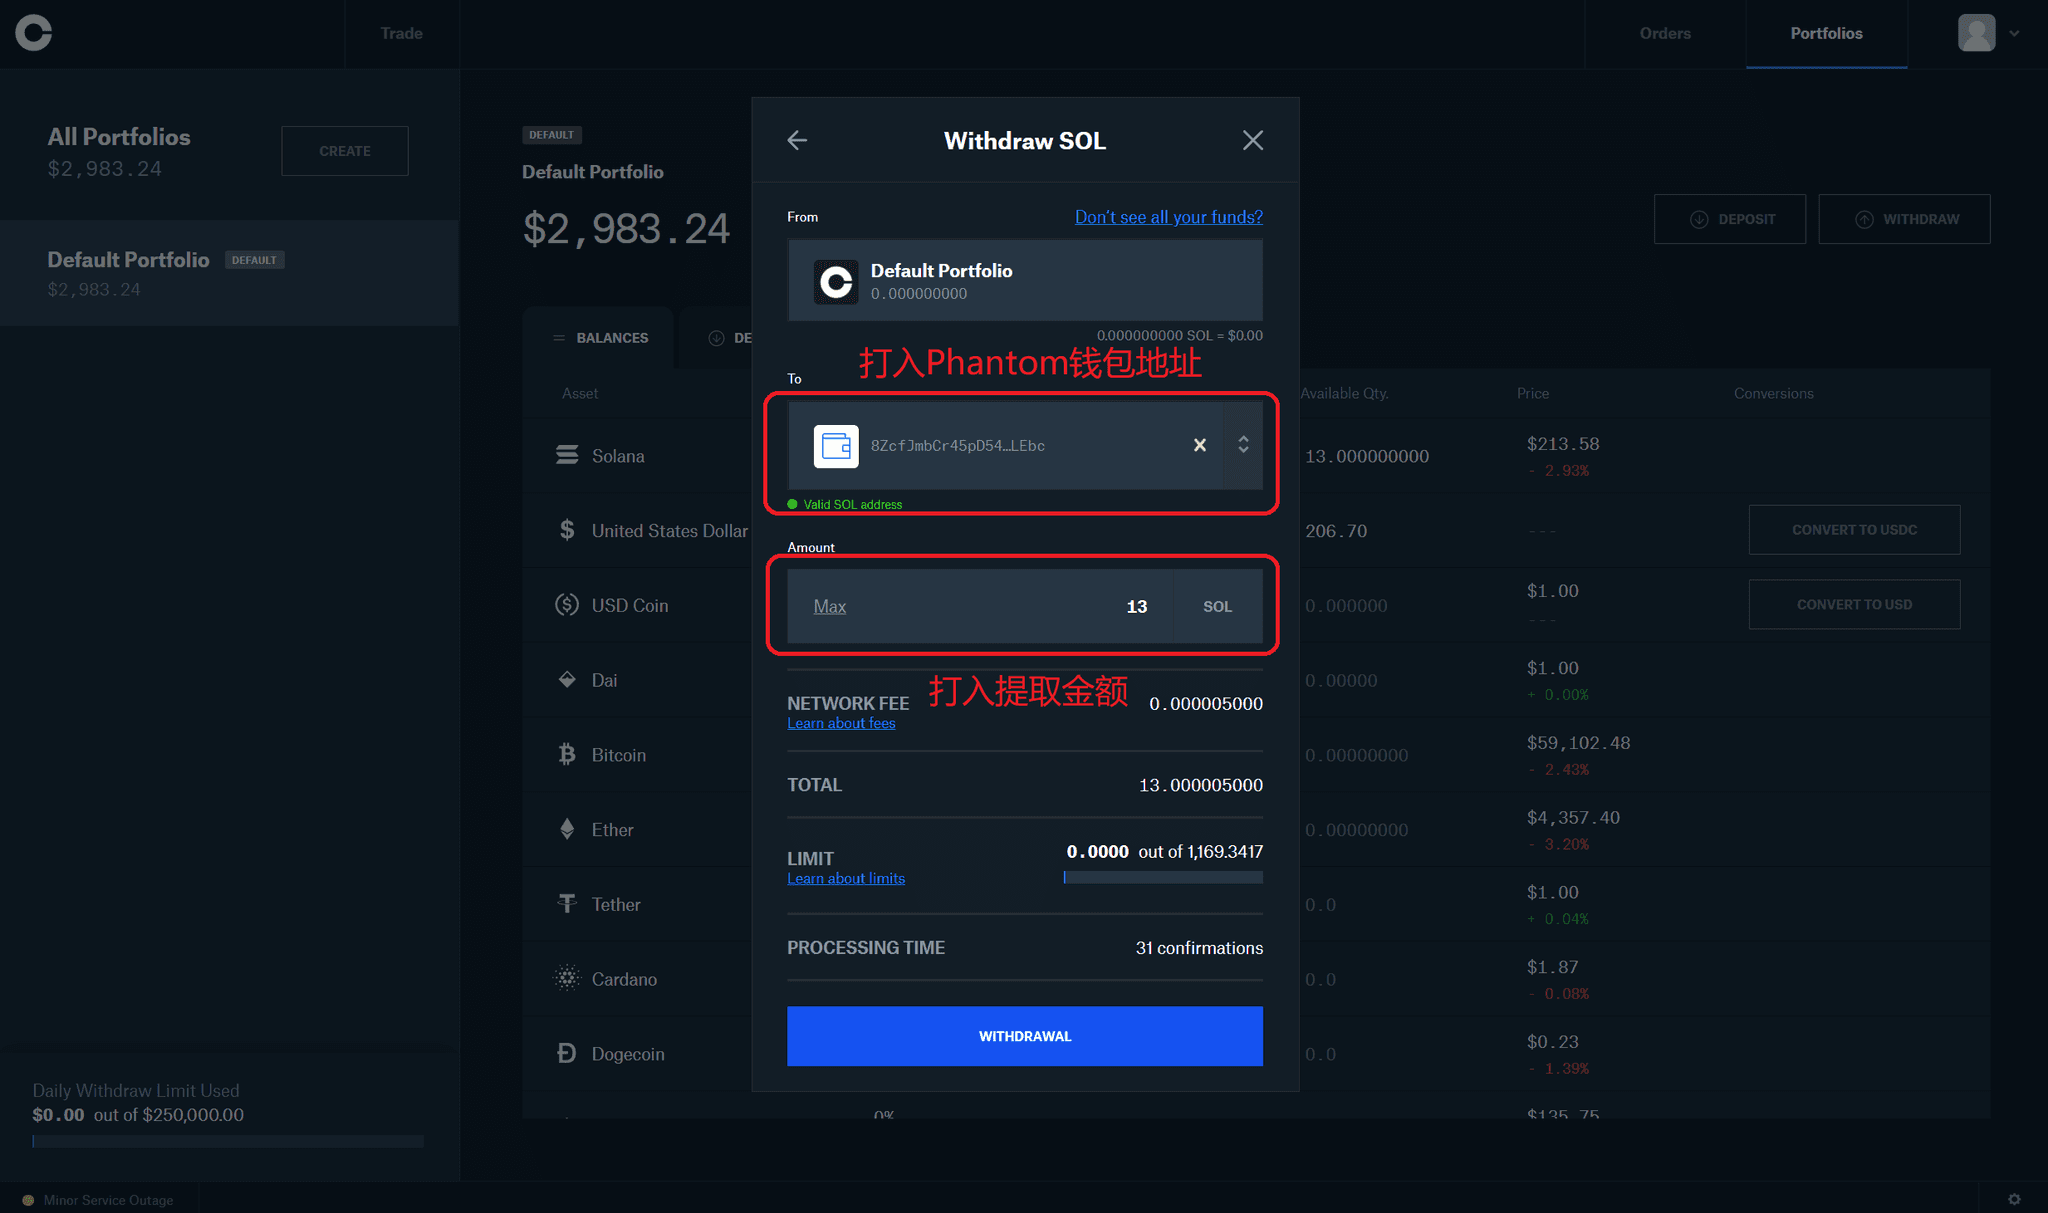Open the Learn about fees link
Image resolution: width=2048 pixels, height=1213 pixels.
point(841,723)
